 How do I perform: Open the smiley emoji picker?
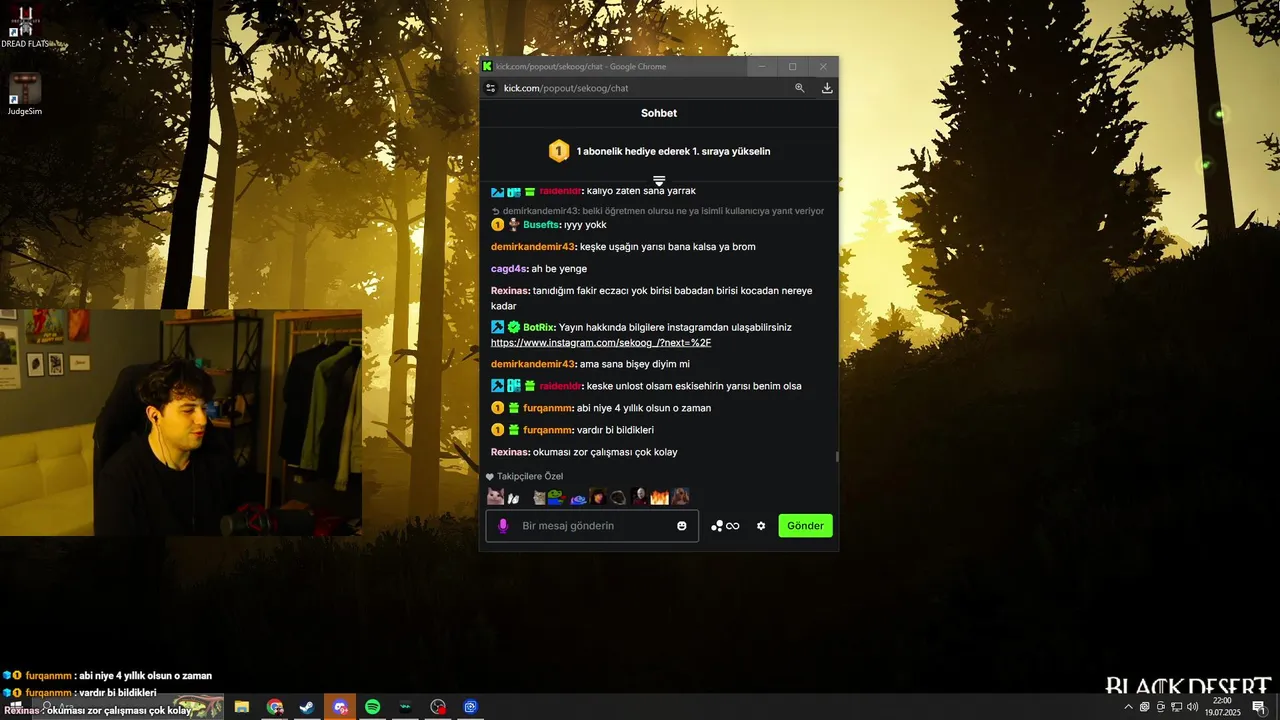(682, 526)
